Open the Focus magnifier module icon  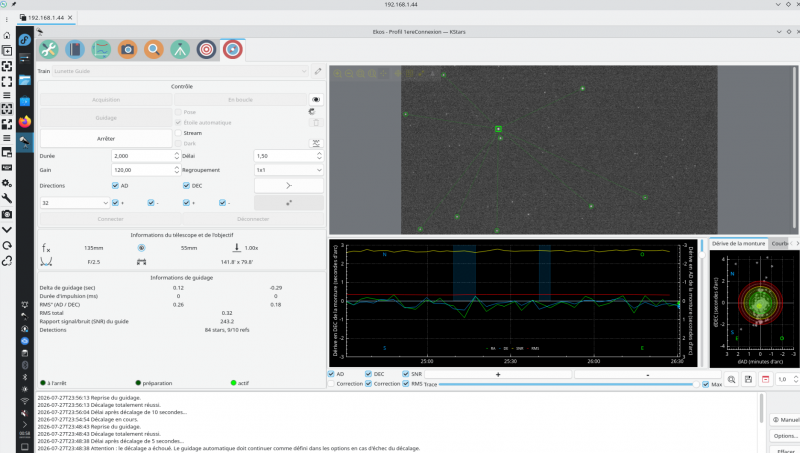154,49
